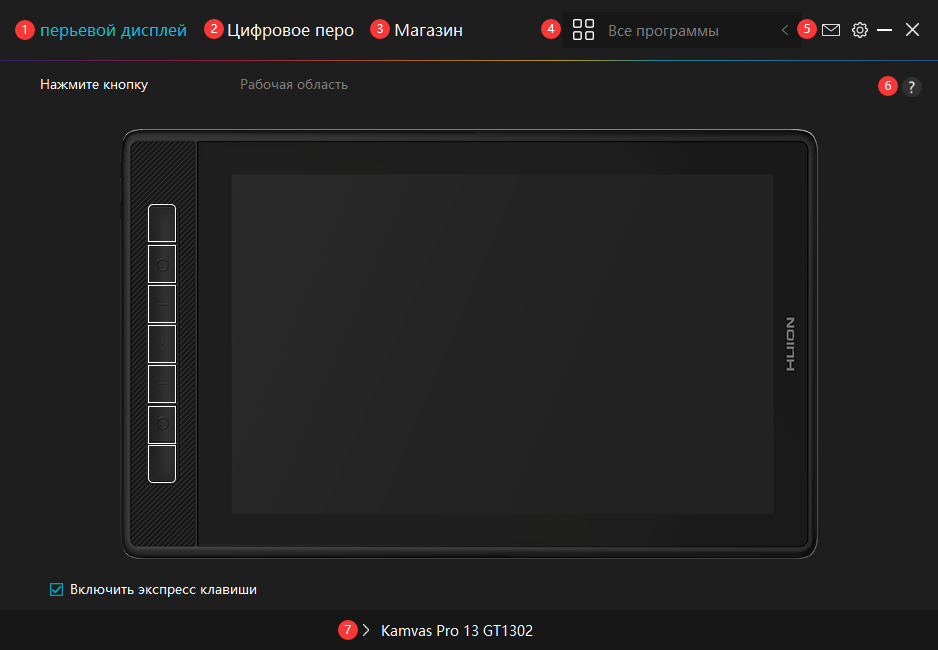Image resolution: width=938 pixels, height=650 pixels.
Task: Open the Все программы dropdown
Action: point(663,31)
